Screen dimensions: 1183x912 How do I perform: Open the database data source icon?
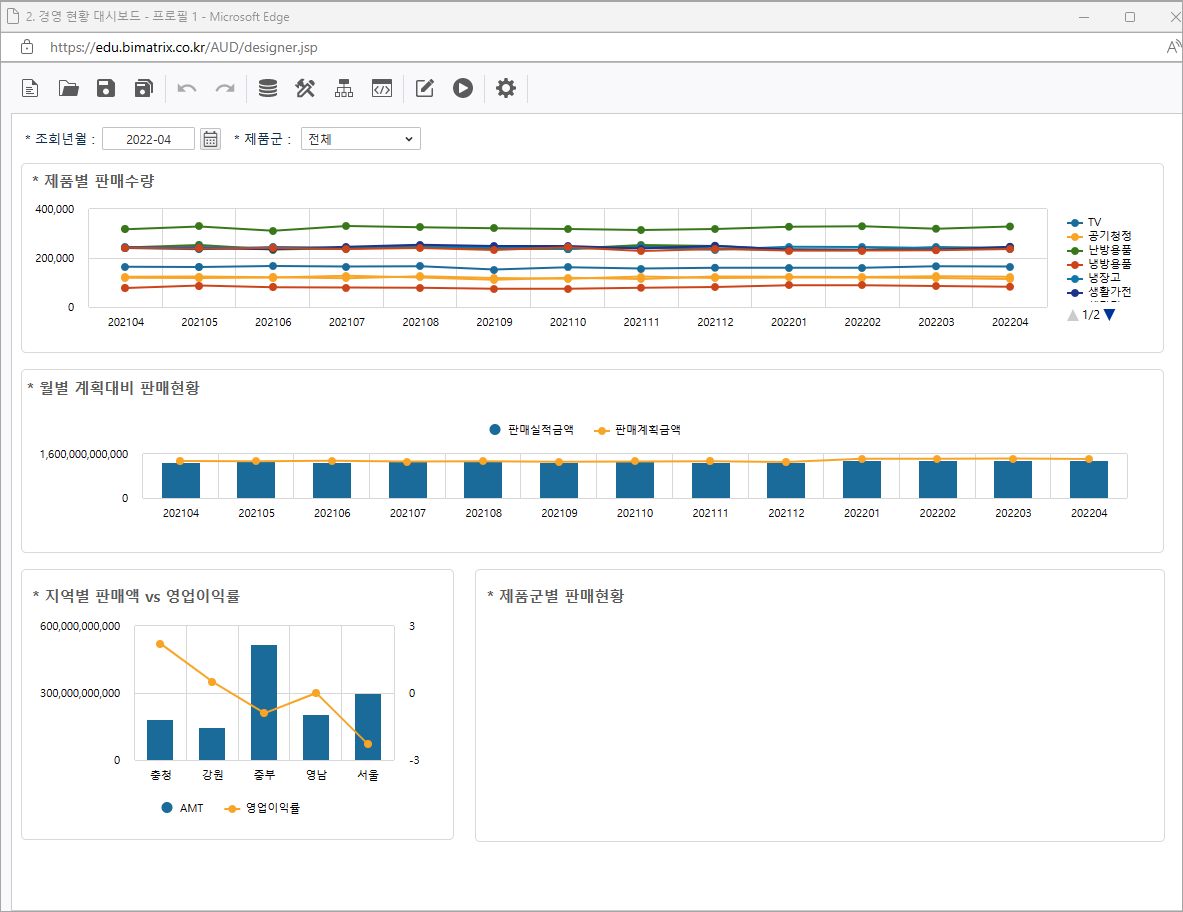coord(267,88)
